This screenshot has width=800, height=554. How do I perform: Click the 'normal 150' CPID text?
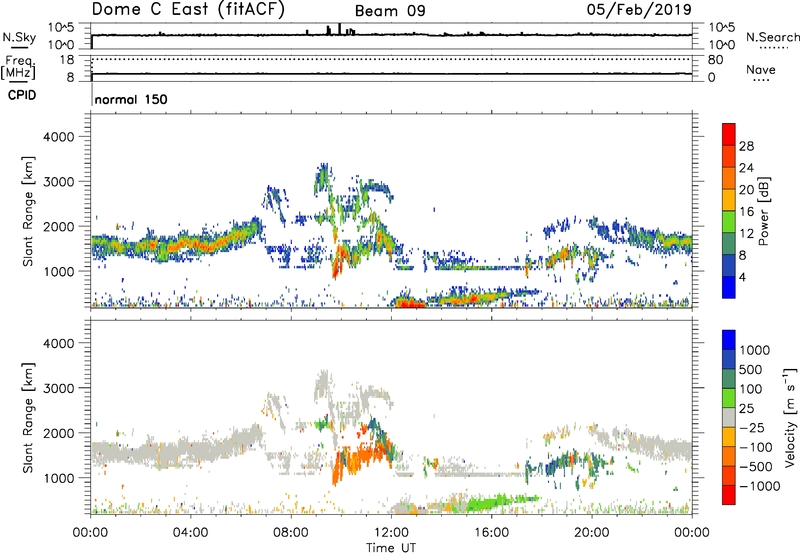[131, 99]
